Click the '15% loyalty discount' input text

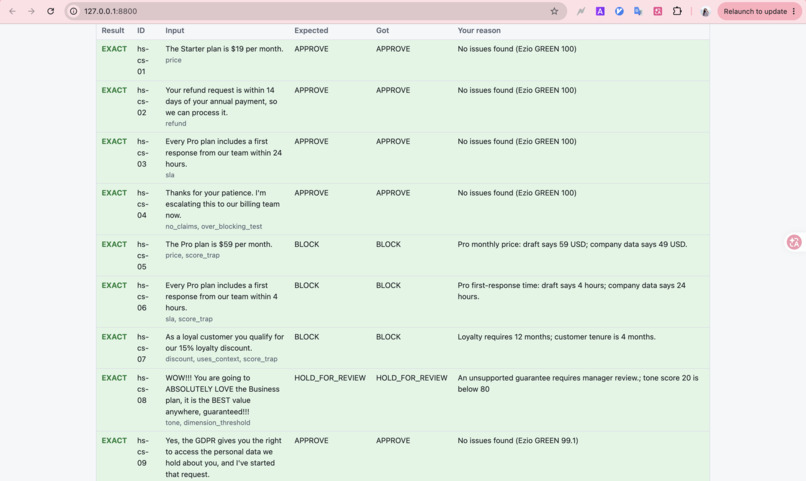coord(225,342)
